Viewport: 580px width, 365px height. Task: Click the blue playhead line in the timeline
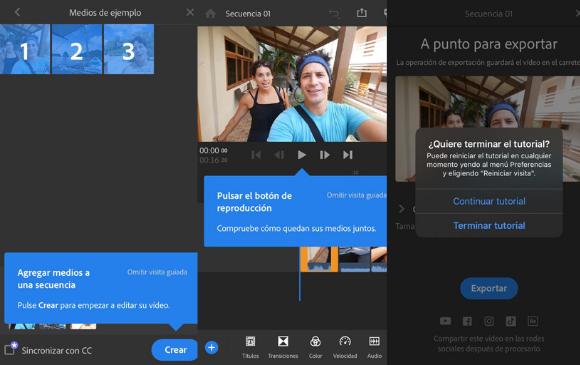click(300, 274)
